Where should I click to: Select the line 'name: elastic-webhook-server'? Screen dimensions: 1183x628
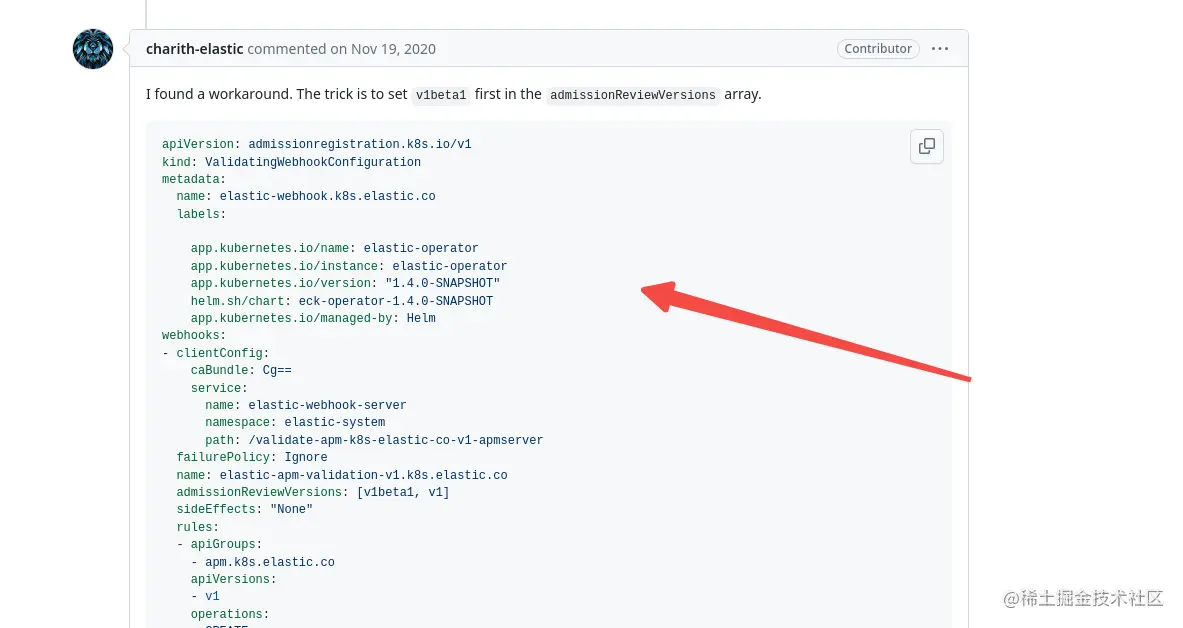[x=306, y=405]
